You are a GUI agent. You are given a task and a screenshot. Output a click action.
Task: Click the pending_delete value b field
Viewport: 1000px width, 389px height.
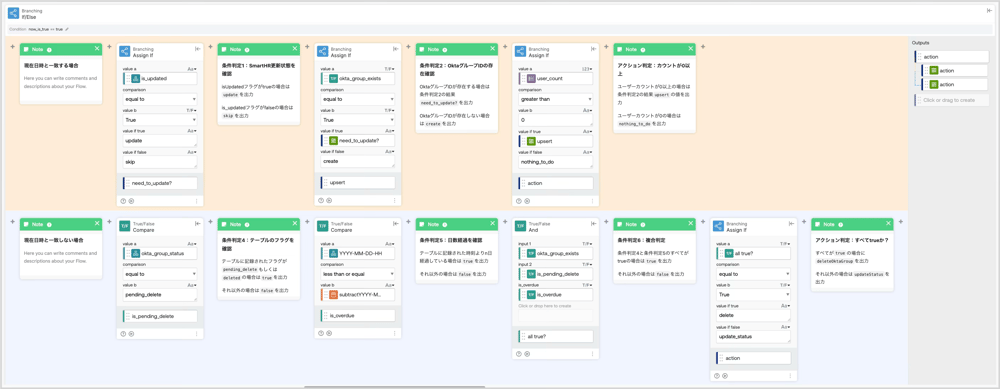click(x=159, y=295)
